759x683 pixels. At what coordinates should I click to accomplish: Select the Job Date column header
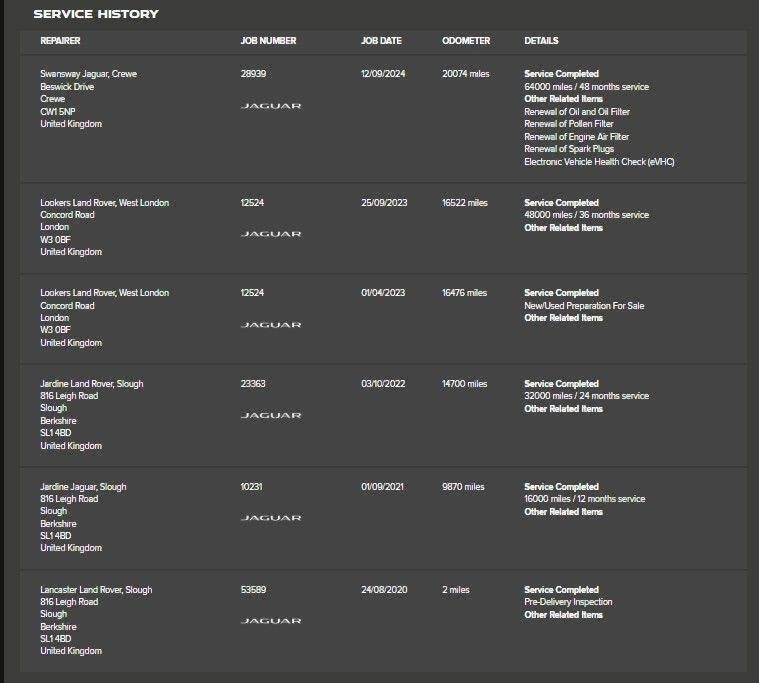point(381,41)
